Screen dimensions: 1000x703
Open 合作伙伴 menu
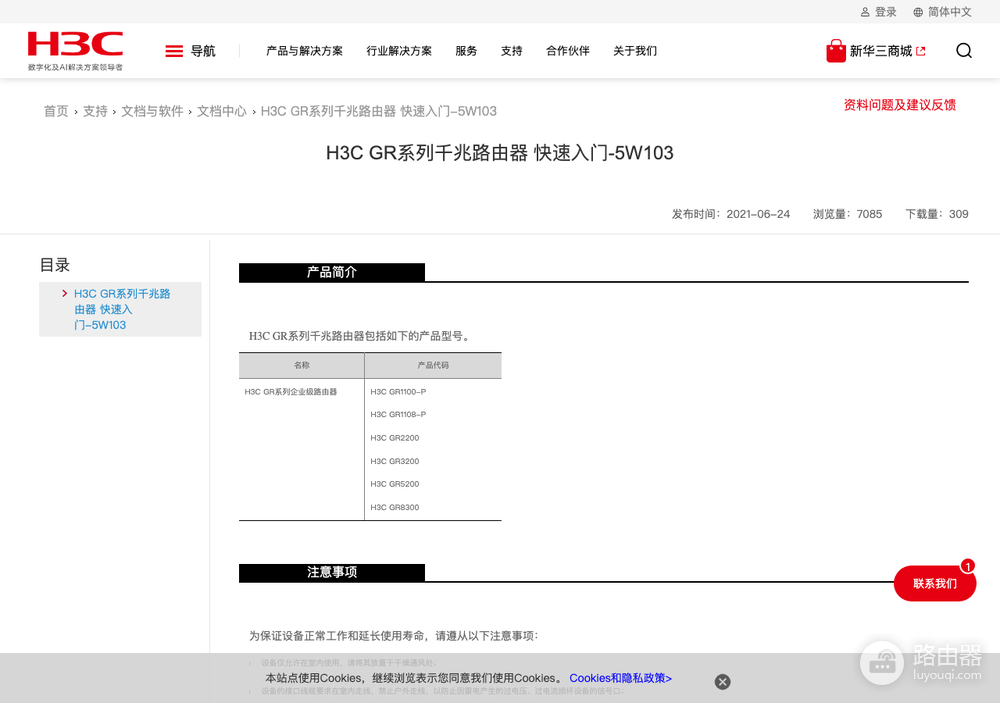pos(567,51)
